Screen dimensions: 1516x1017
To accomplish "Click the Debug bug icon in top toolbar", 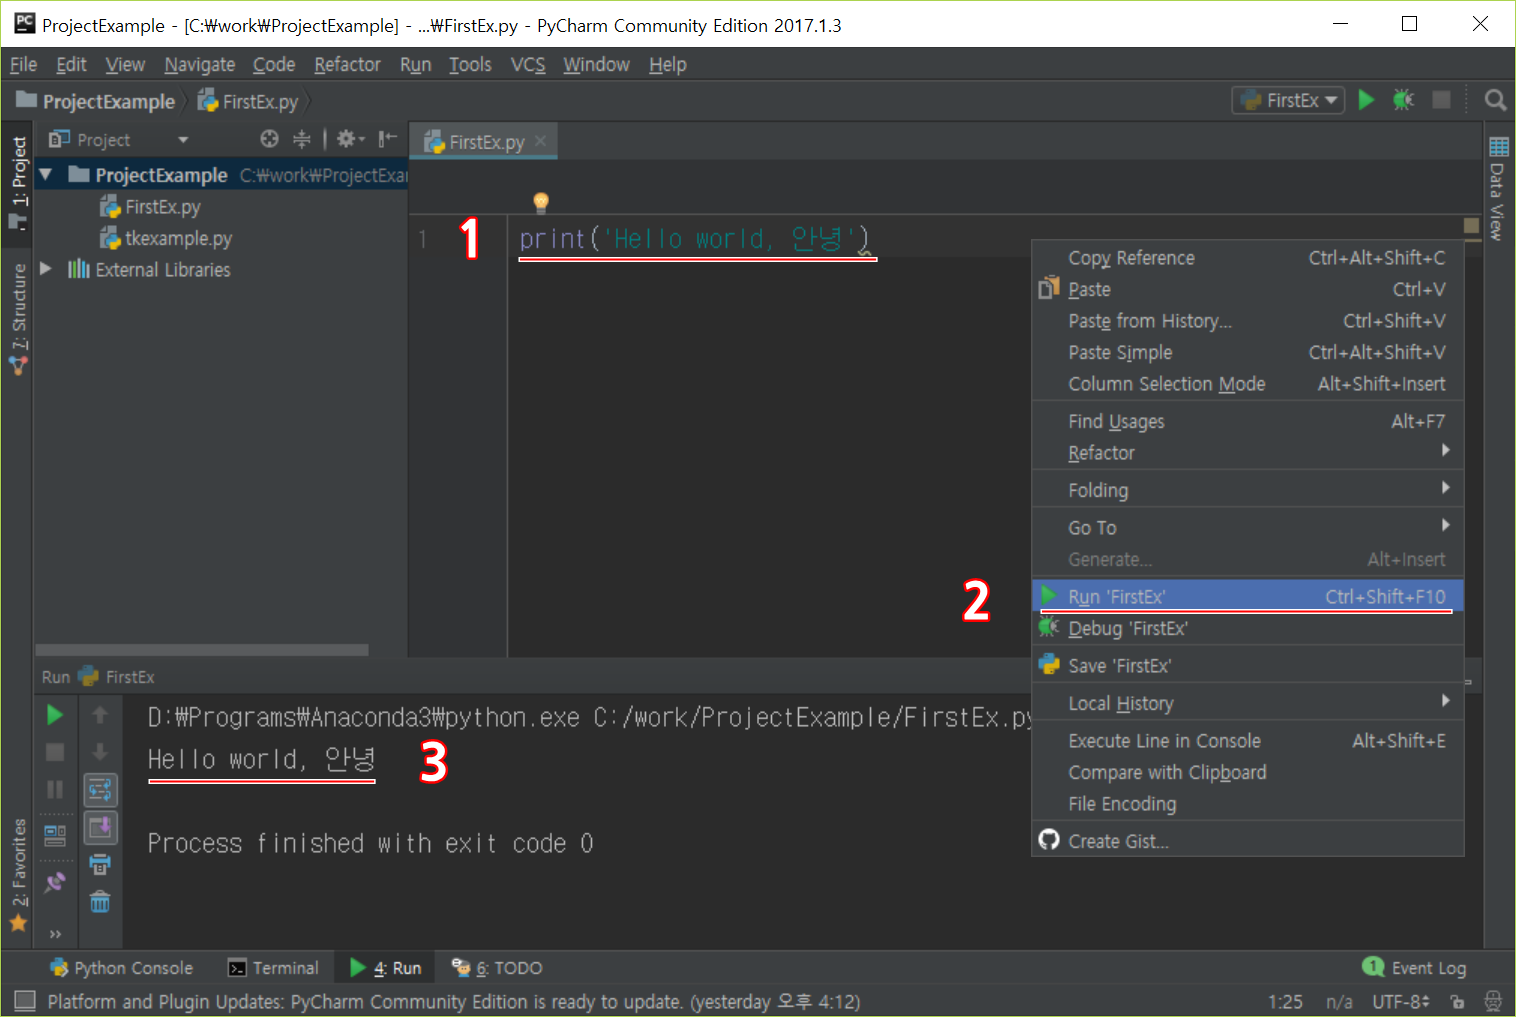I will coord(1403,100).
